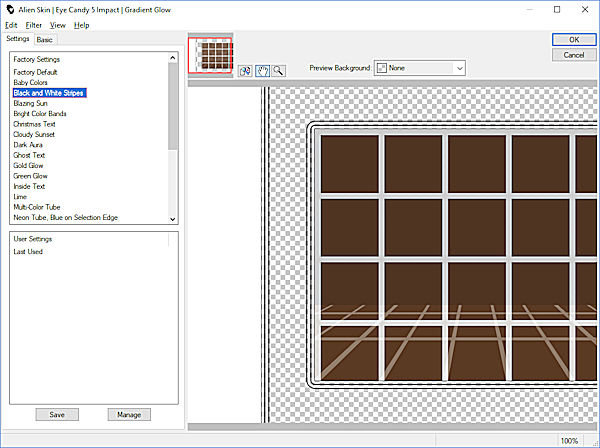
Task: Select the magnifier zoom tool
Action: [x=279, y=71]
